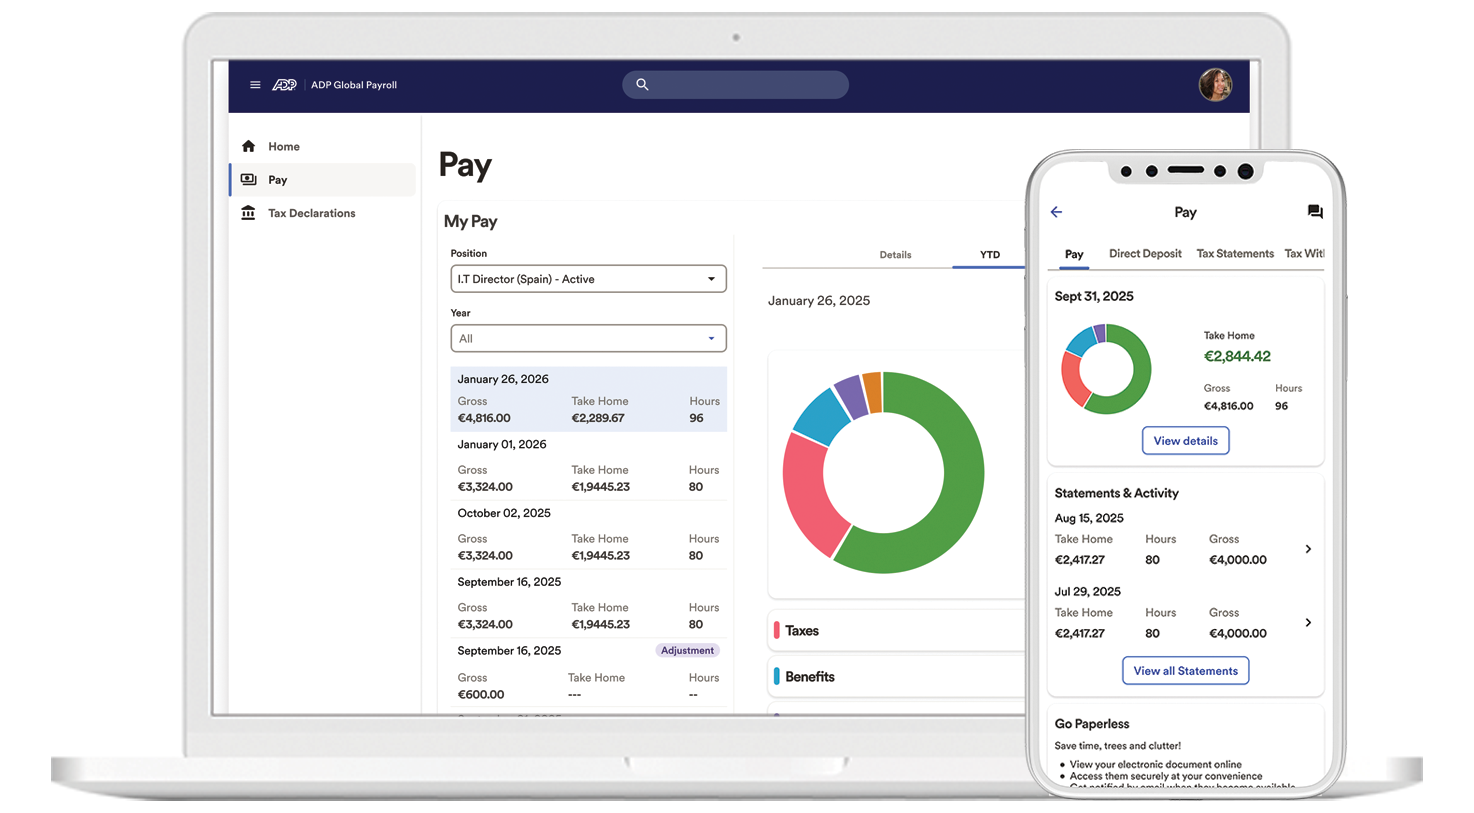Viewport: 1474px width, 813px height.
Task: Switch to the YTD tab
Action: point(989,255)
